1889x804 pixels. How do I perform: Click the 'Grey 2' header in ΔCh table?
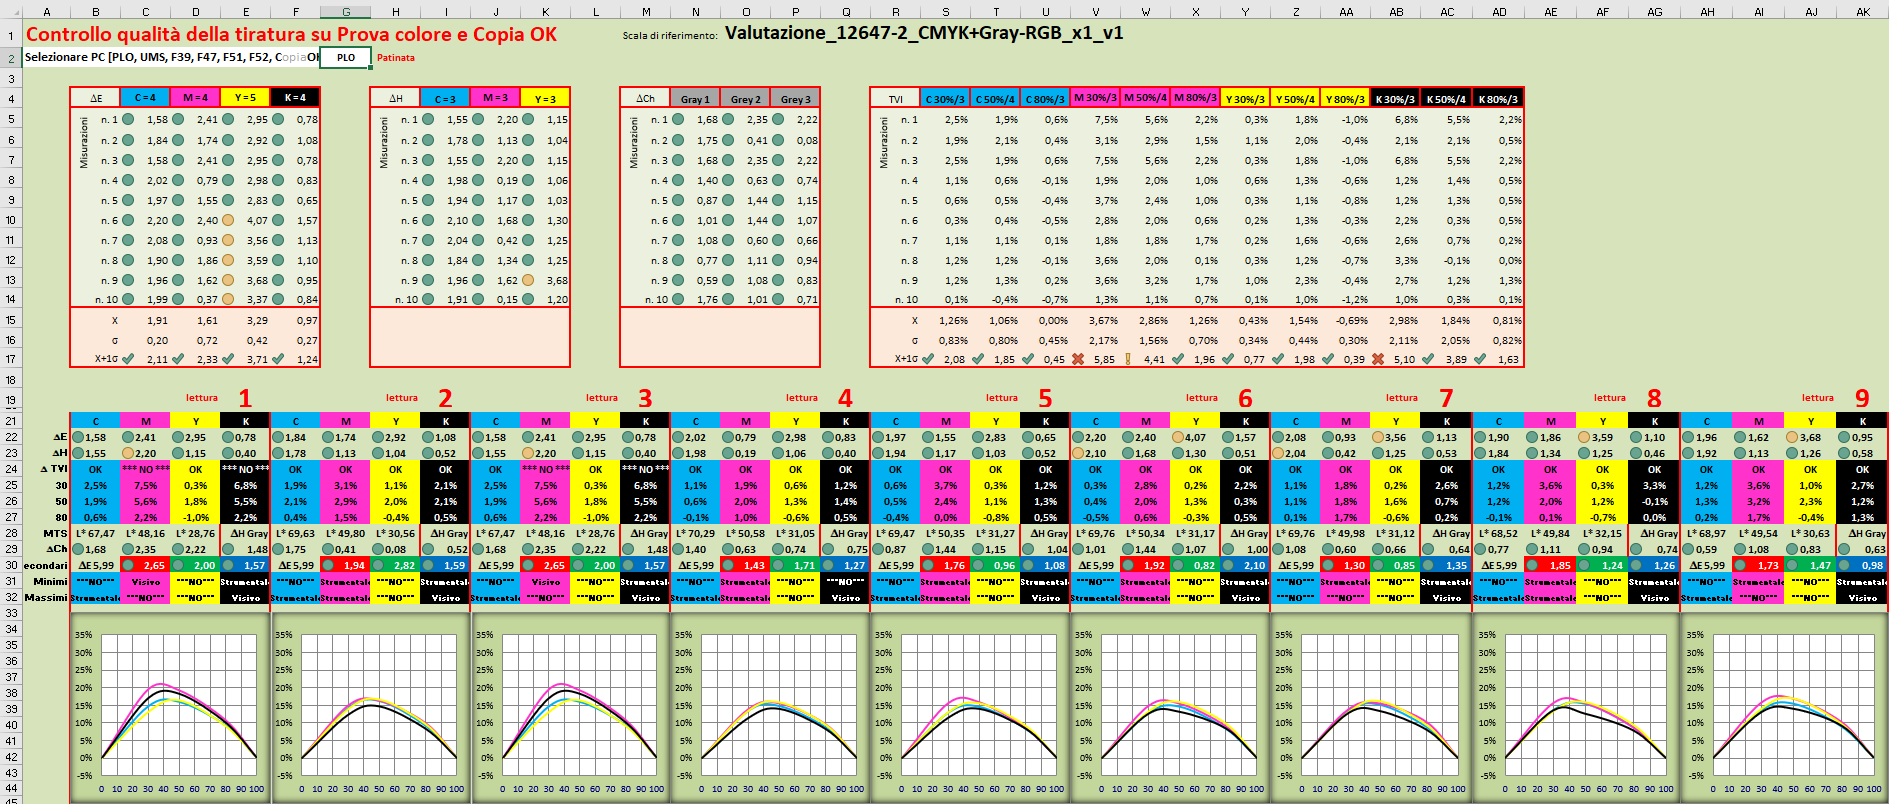pyautogui.click(x=745, y=98)
